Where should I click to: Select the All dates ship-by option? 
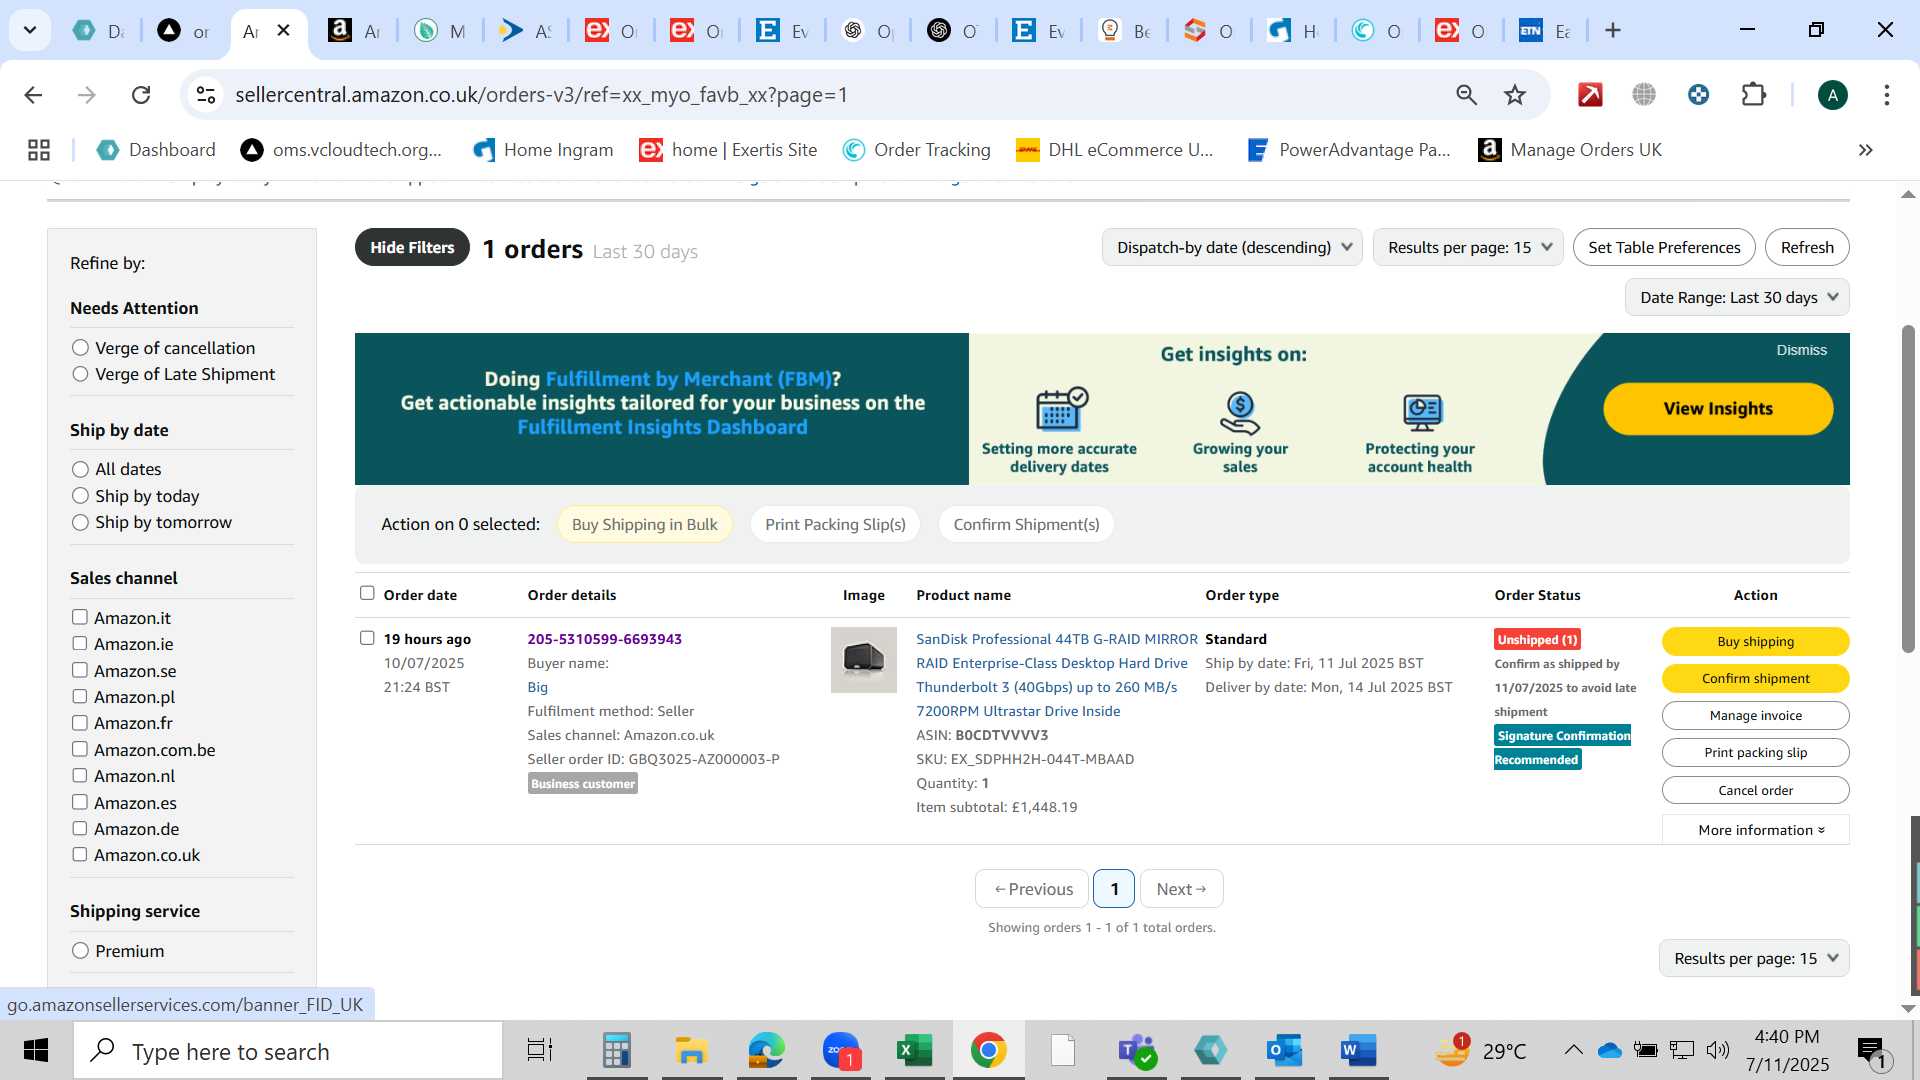80,469
